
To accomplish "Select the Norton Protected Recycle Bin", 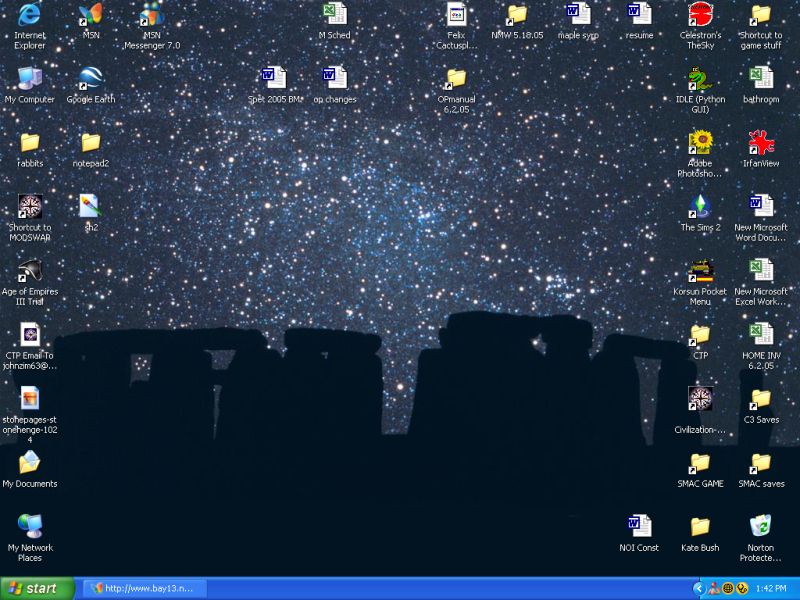I will pyautogui.click(x=760, y=527).
